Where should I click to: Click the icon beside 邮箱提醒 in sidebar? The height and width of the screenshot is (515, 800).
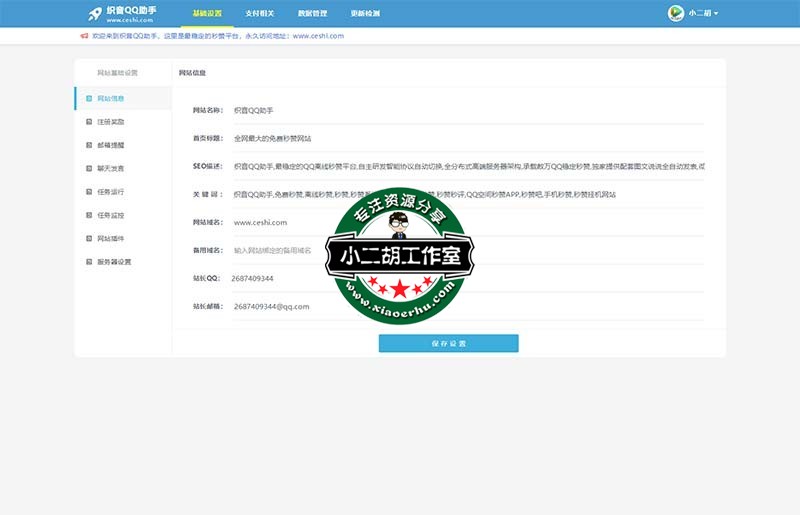[x=88, y=145]
